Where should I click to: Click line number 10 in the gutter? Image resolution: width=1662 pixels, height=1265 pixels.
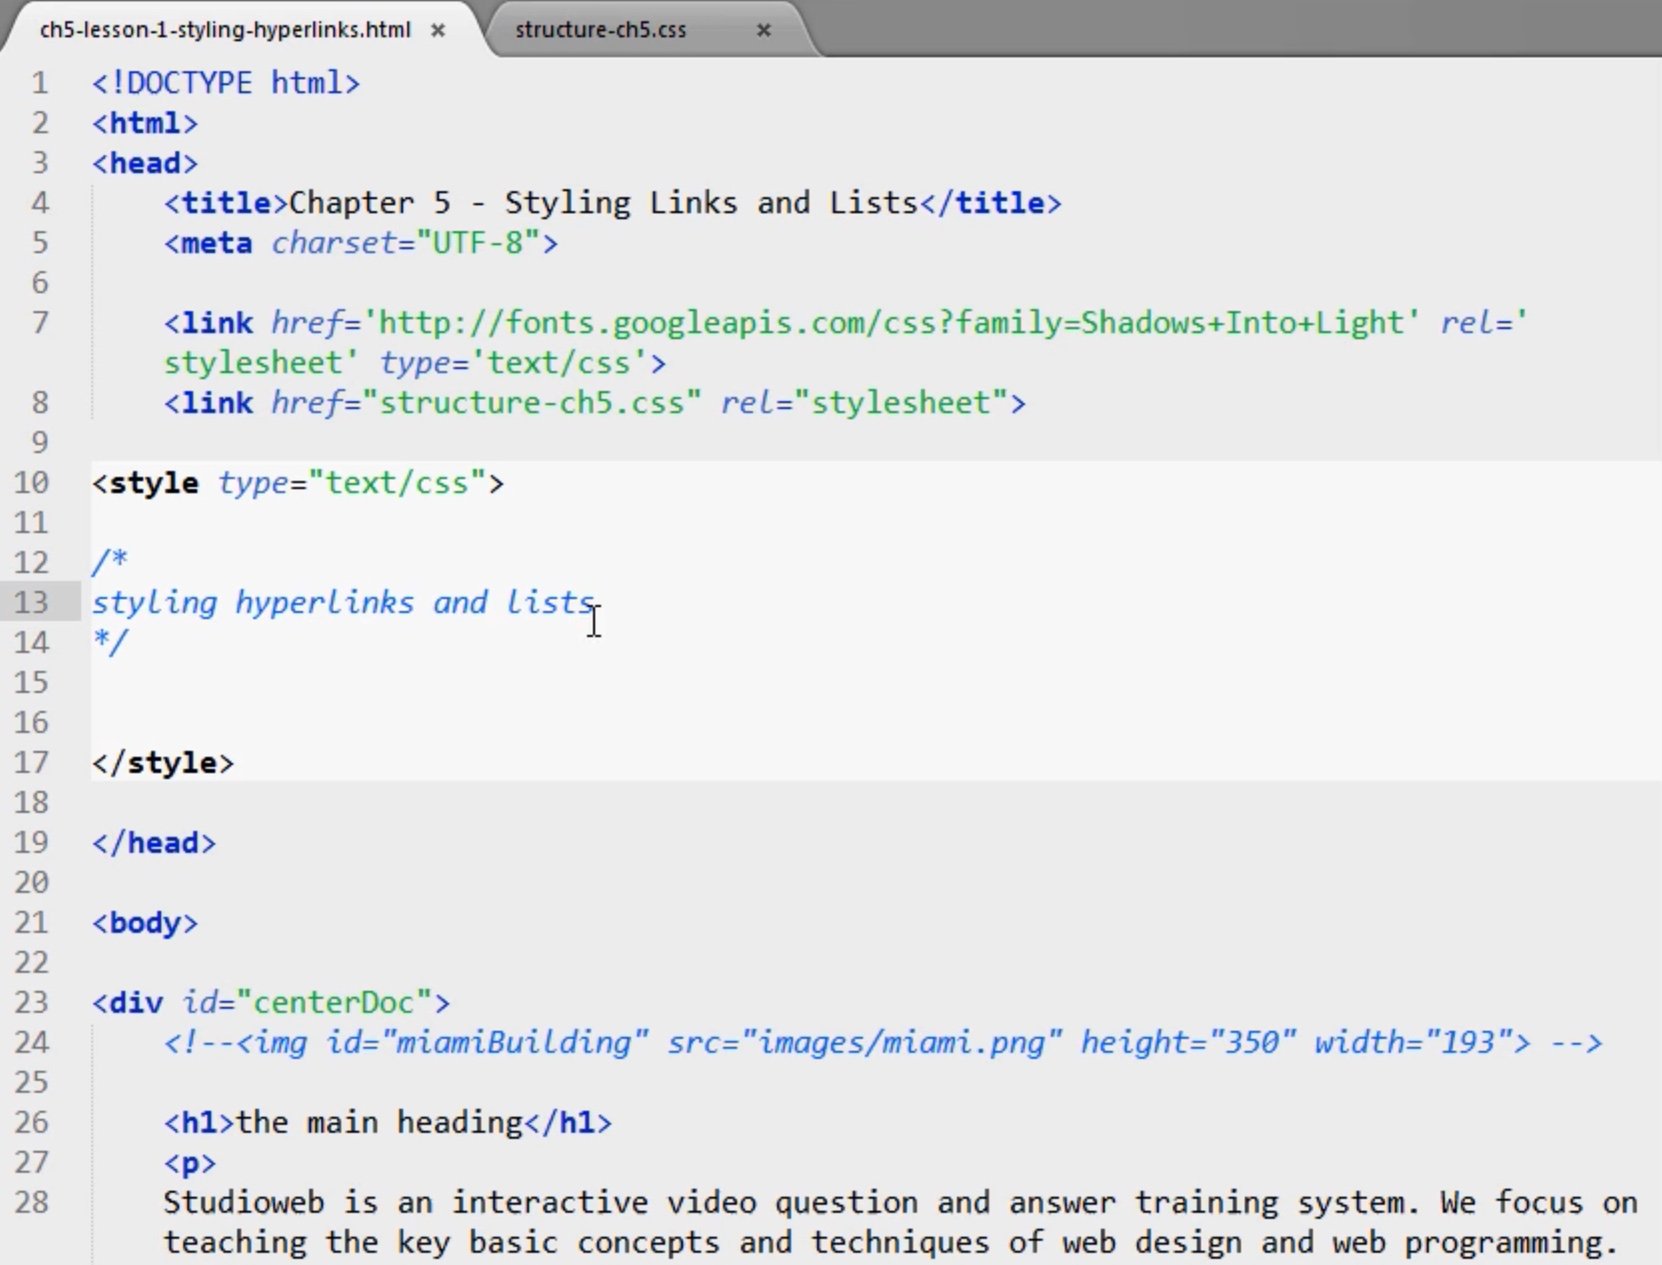click(31, 483)
